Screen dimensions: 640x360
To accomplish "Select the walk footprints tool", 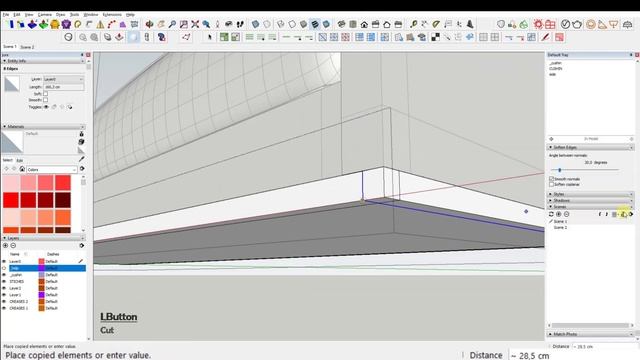I will [240, 24].
